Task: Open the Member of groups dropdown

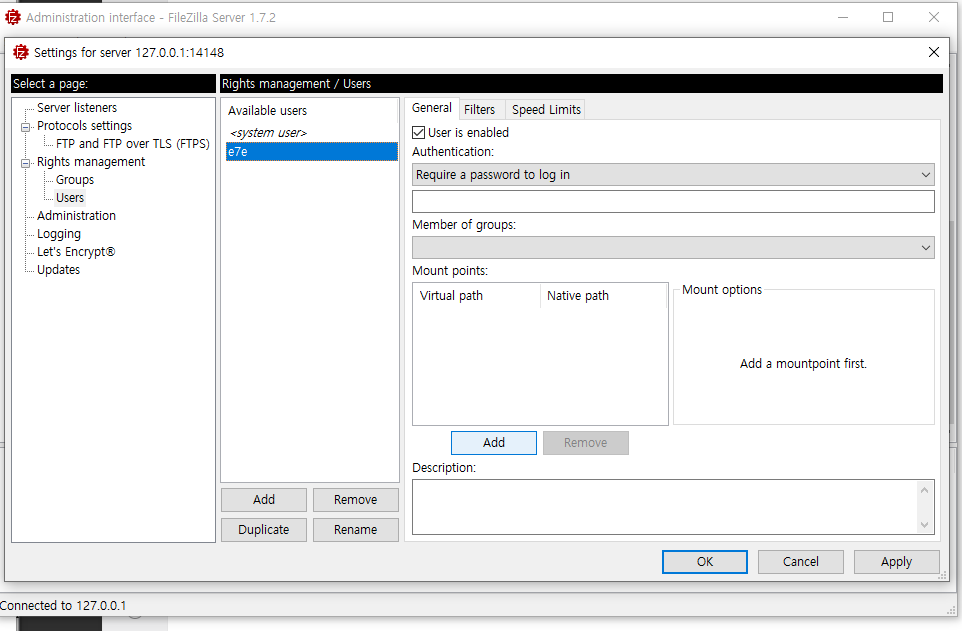Action: 673,248
